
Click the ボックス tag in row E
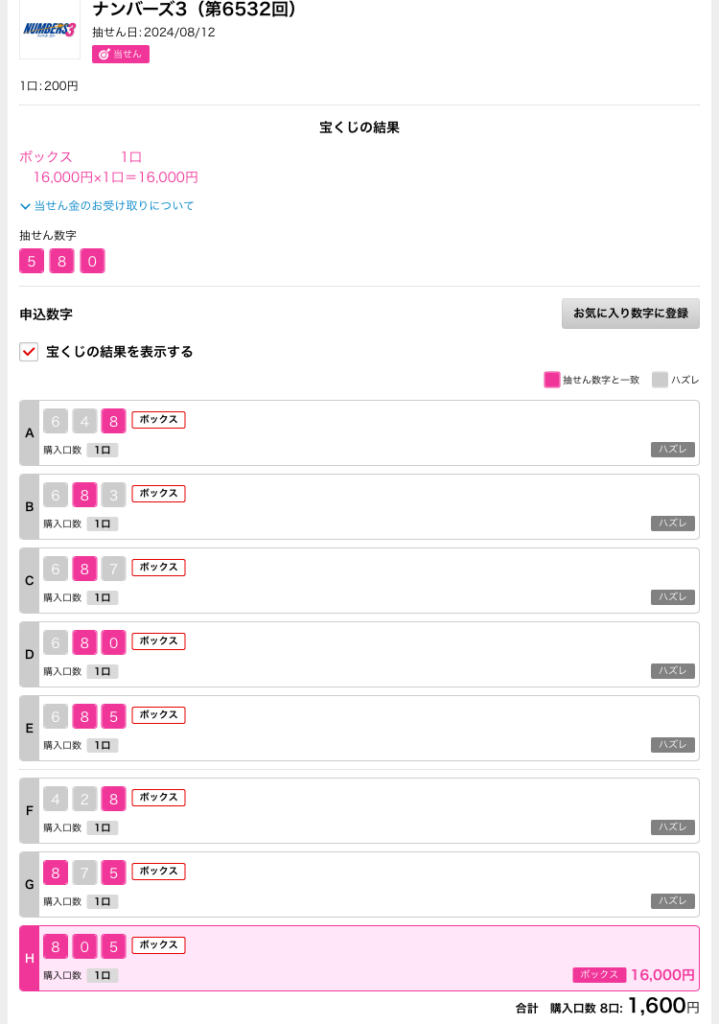click(x=159, y=714)
